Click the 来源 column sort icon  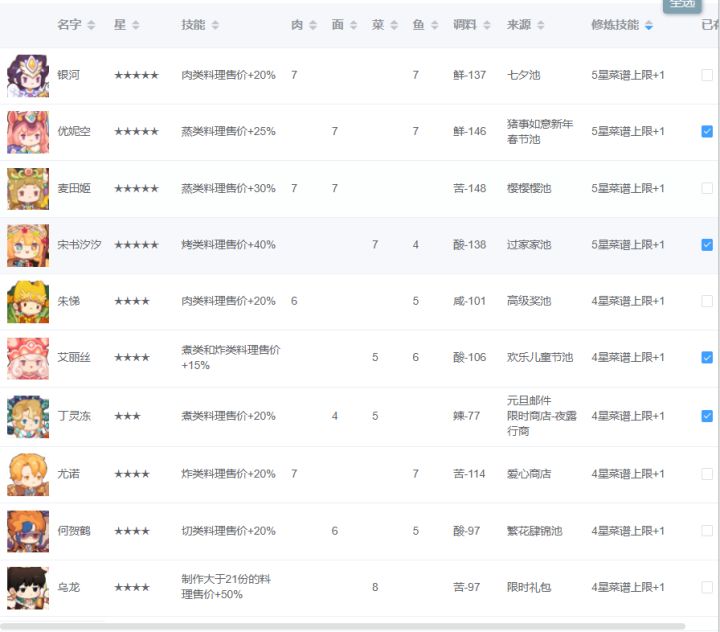coord(540,25)
